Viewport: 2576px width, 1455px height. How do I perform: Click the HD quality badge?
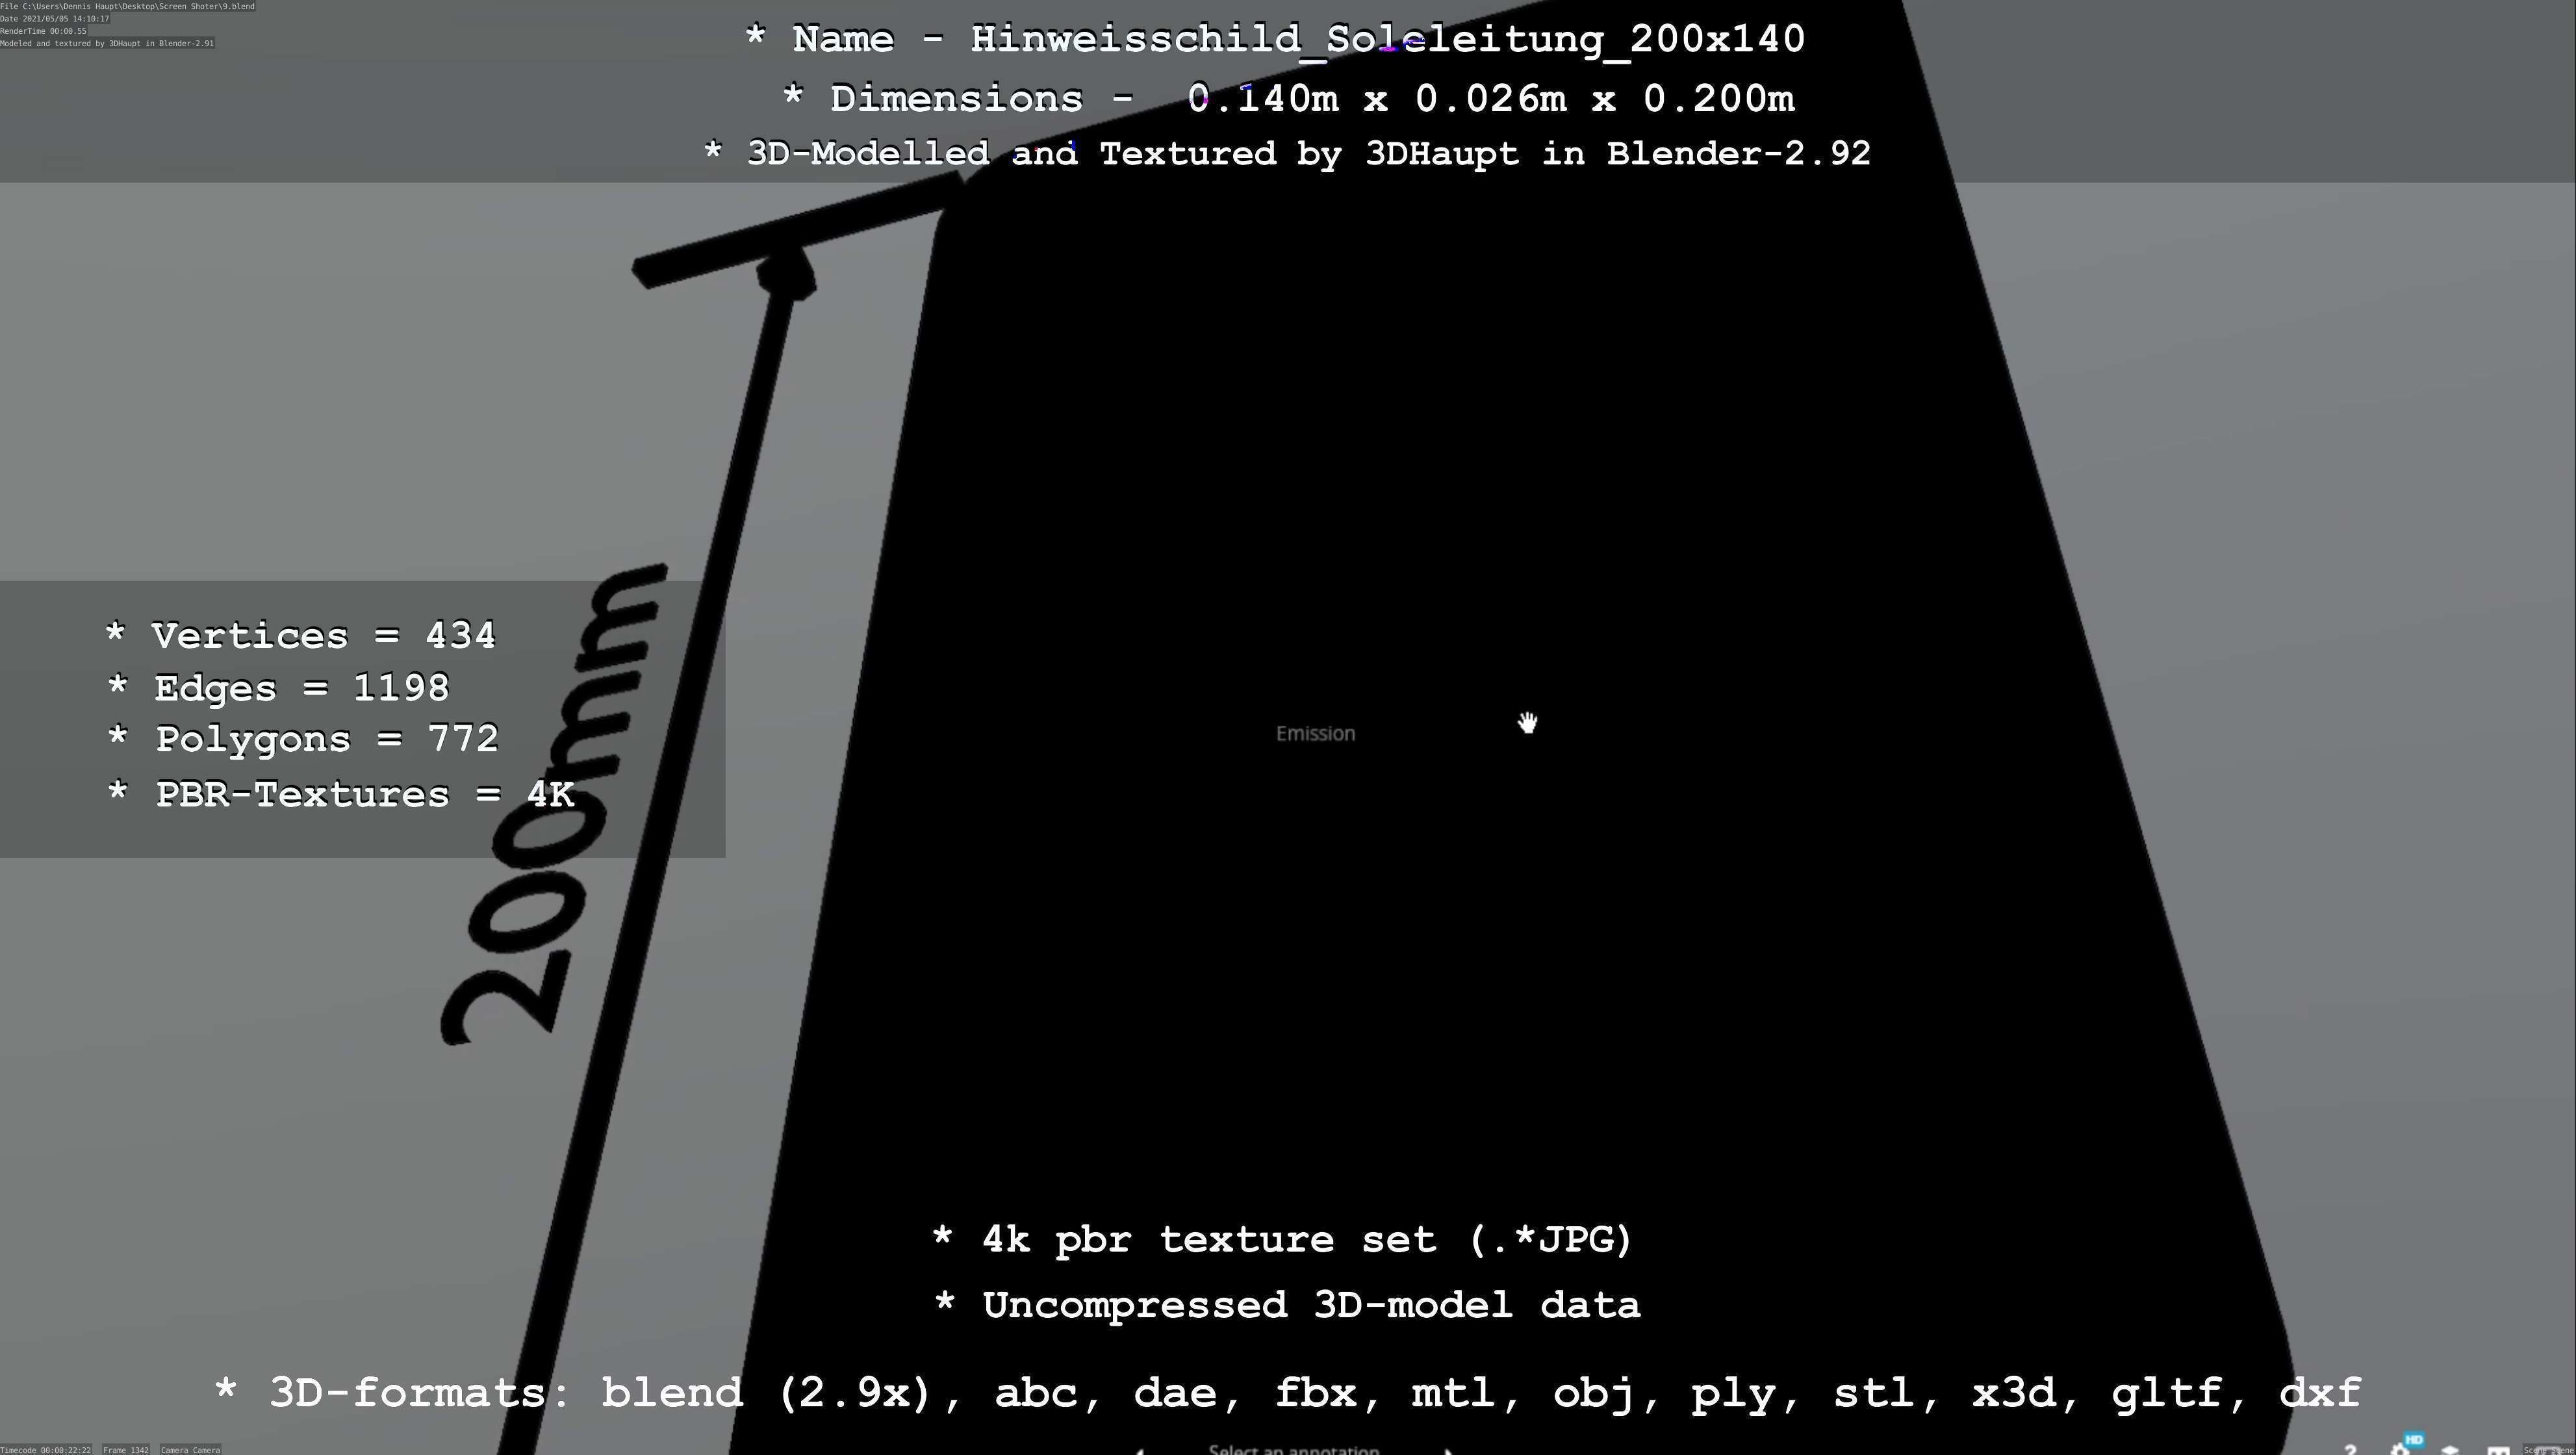[x=2414, y=1440]
